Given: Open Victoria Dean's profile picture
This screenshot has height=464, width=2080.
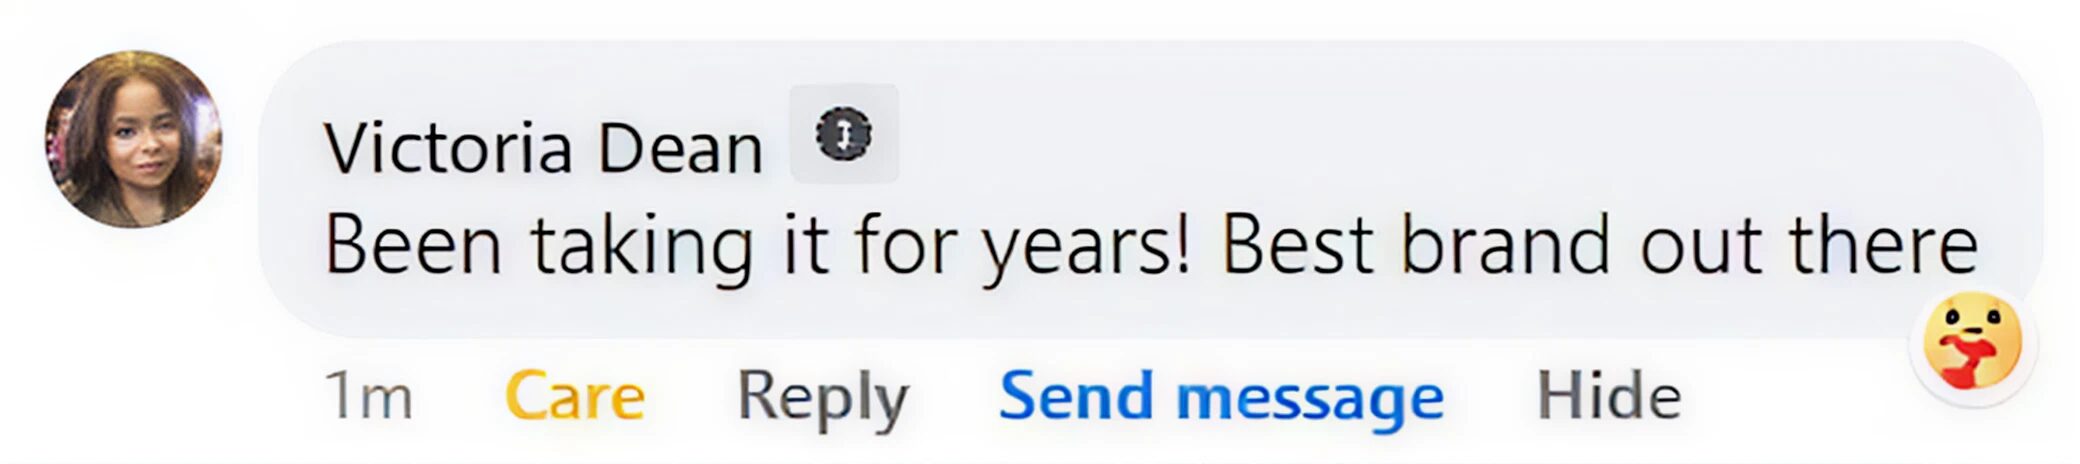Looking at the screenshot, I should pos(133,139).
